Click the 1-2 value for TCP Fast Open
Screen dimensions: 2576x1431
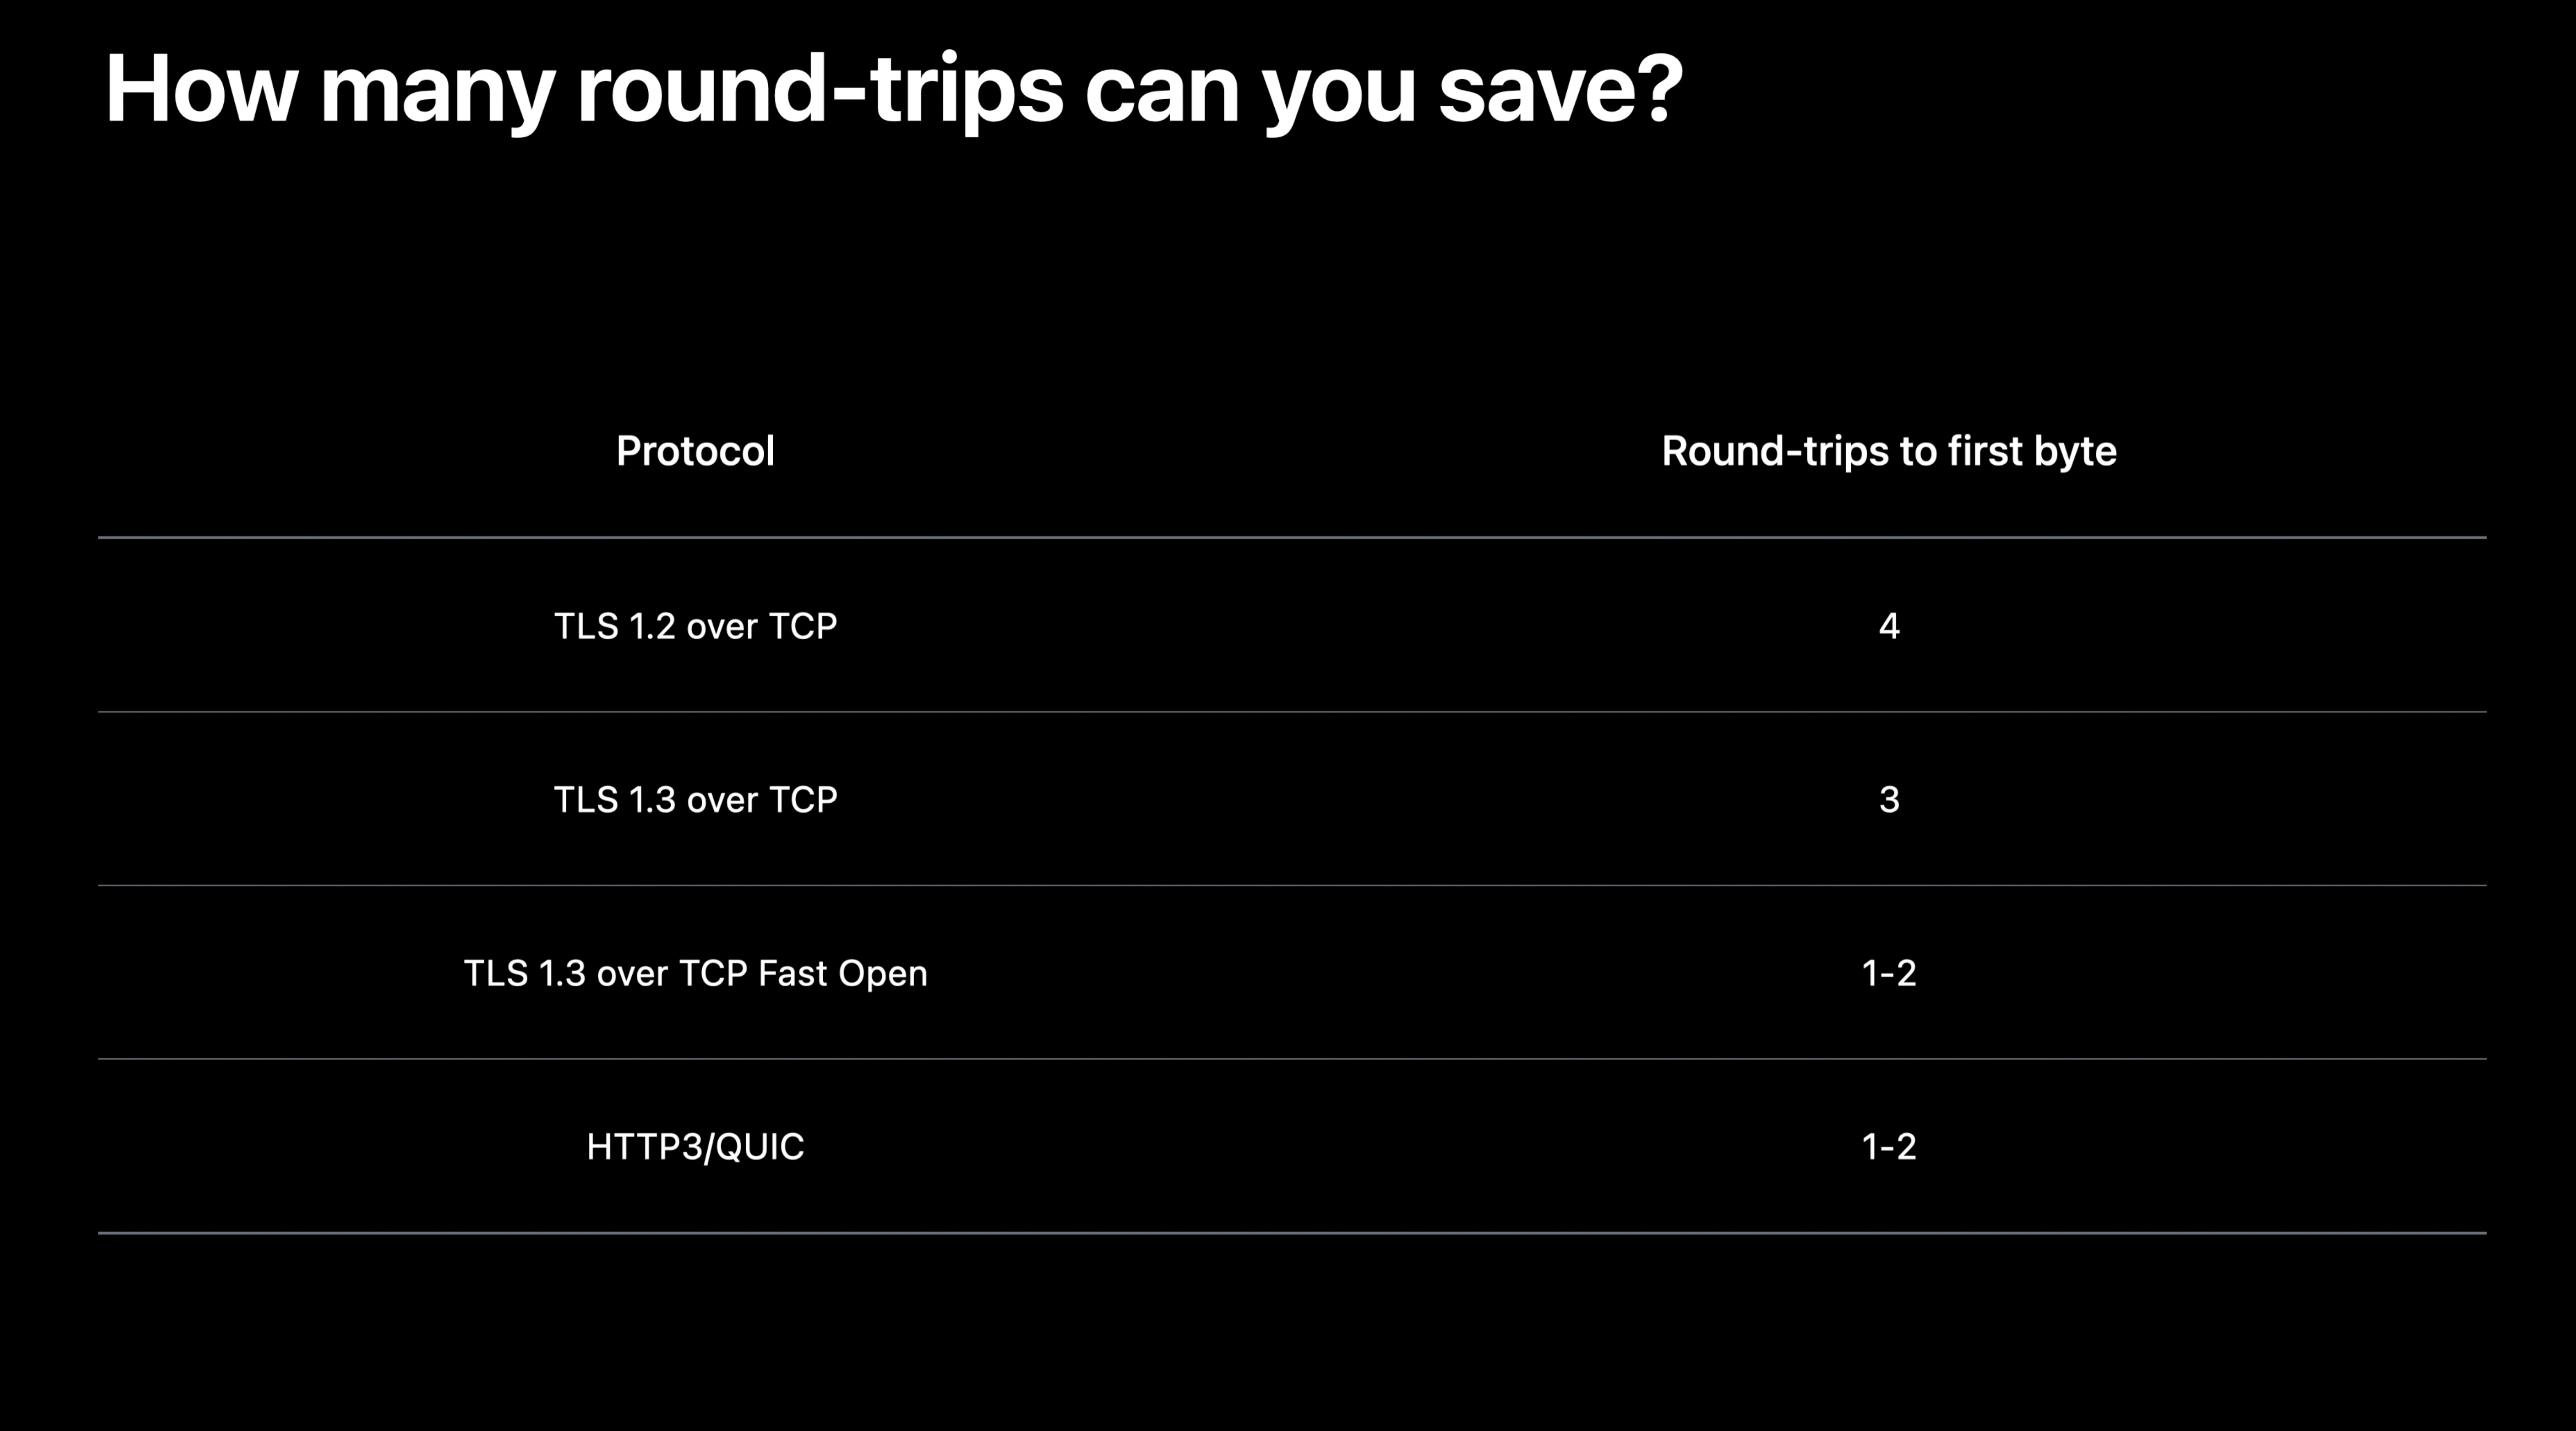tap(1889, 973)
